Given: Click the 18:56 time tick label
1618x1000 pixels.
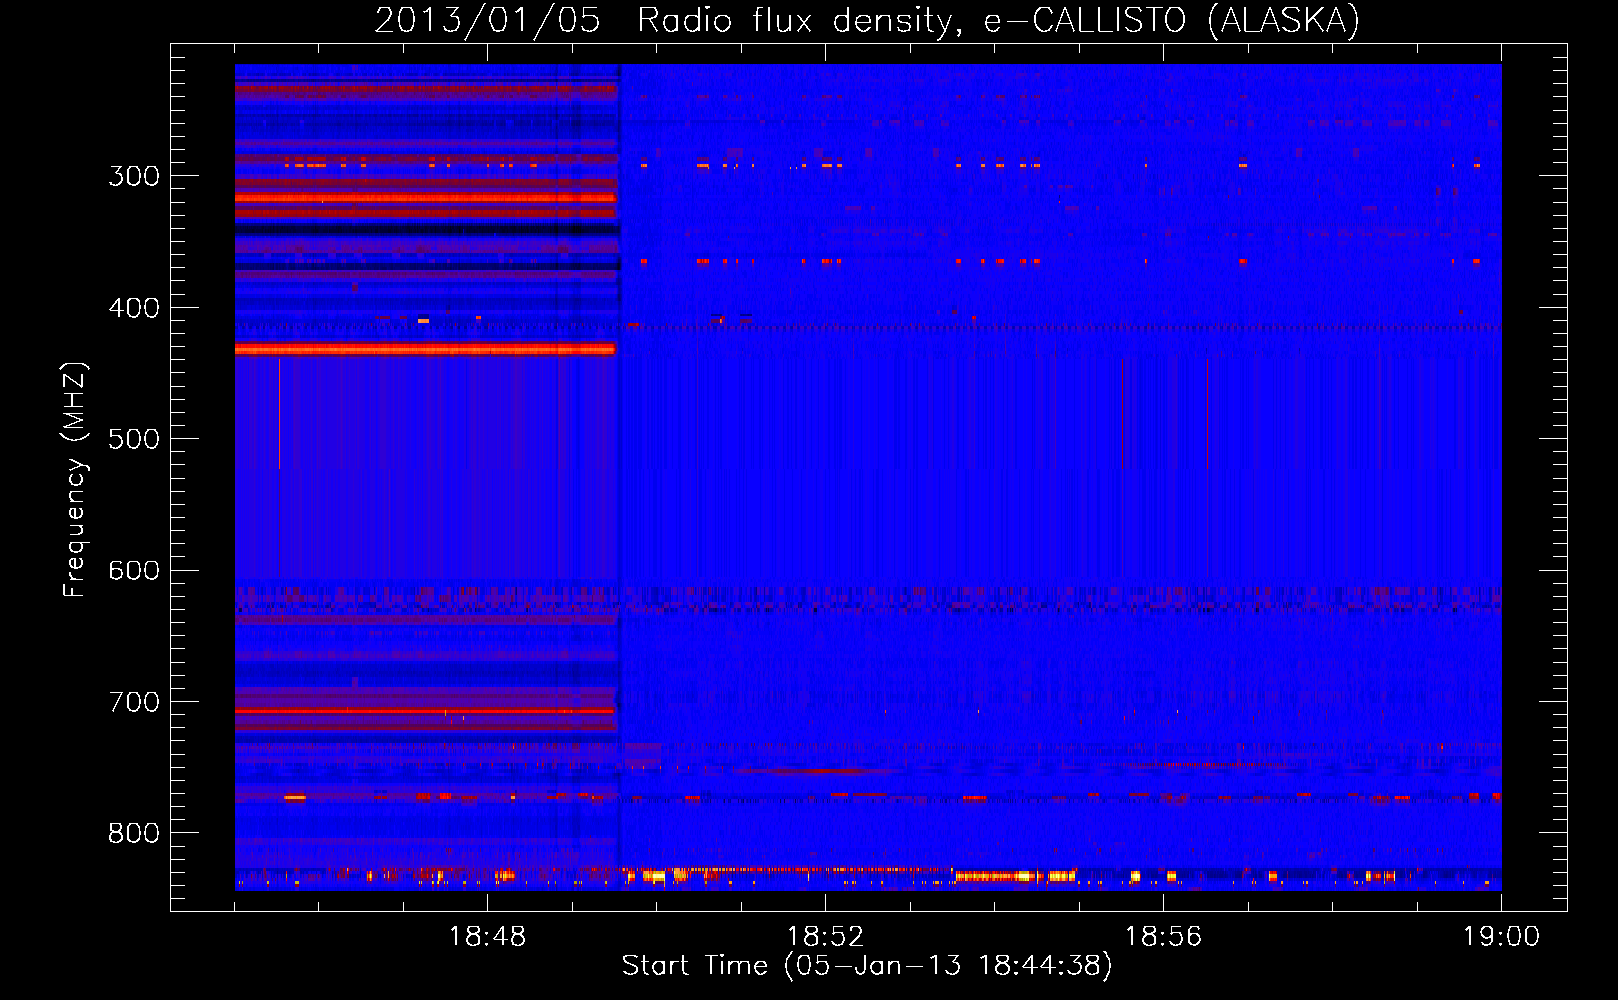Looking at the screenshot, I should click(1163, 937).
